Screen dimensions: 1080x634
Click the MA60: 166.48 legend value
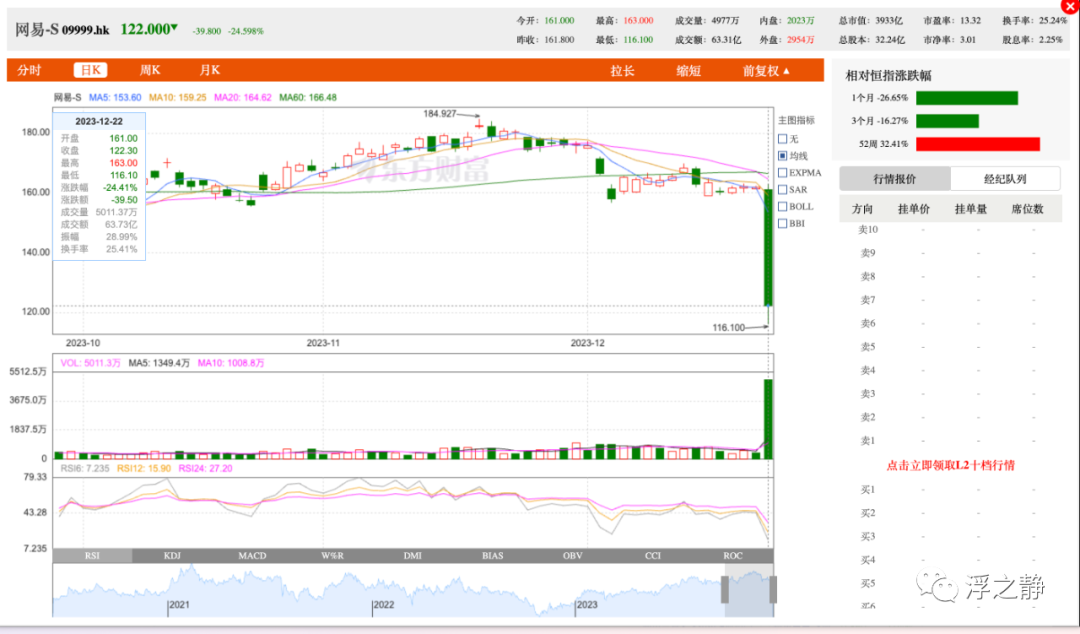(x=308, y=97)
